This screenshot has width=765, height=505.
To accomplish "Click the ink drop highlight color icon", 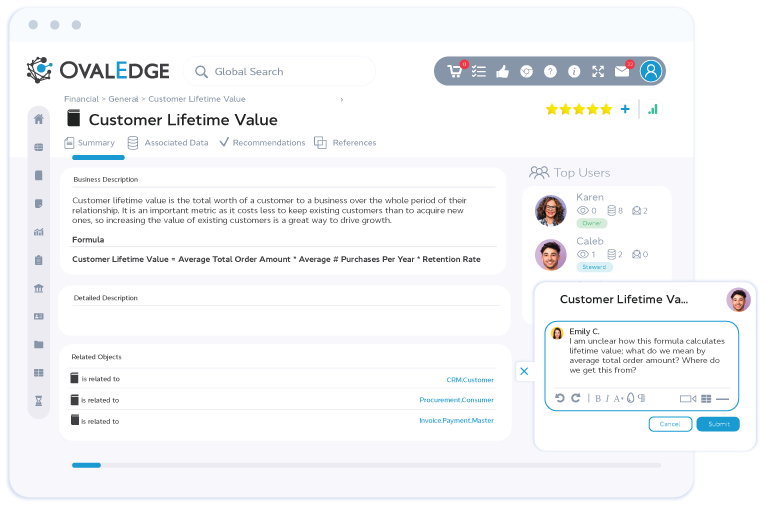I will 630,398.
